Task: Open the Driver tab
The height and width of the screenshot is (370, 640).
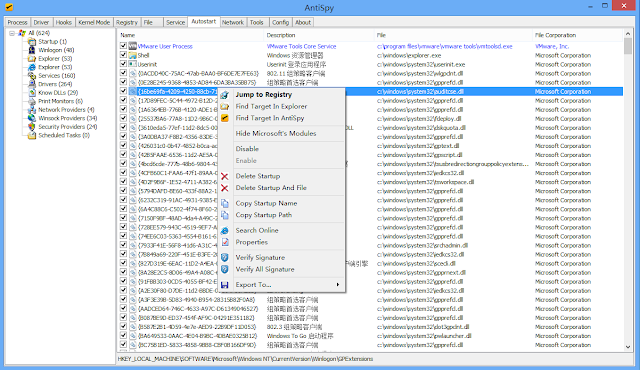Action: [x=41, y=22]
